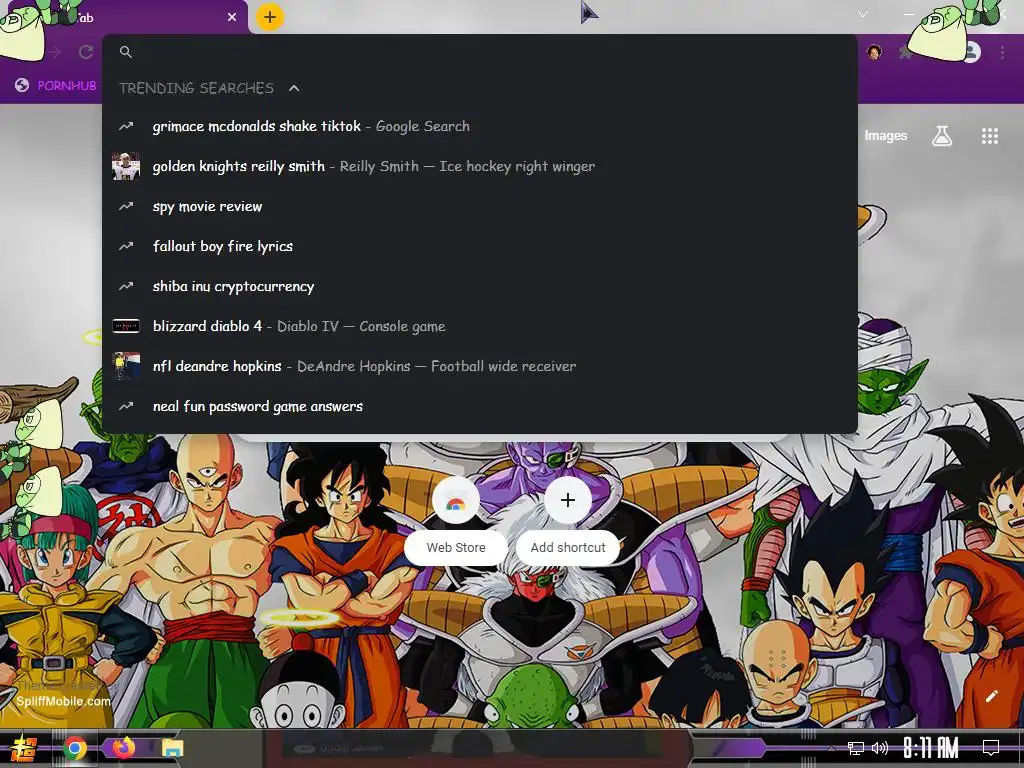
Task: Open the volume speaker tray icon
Action: [880, 748]
